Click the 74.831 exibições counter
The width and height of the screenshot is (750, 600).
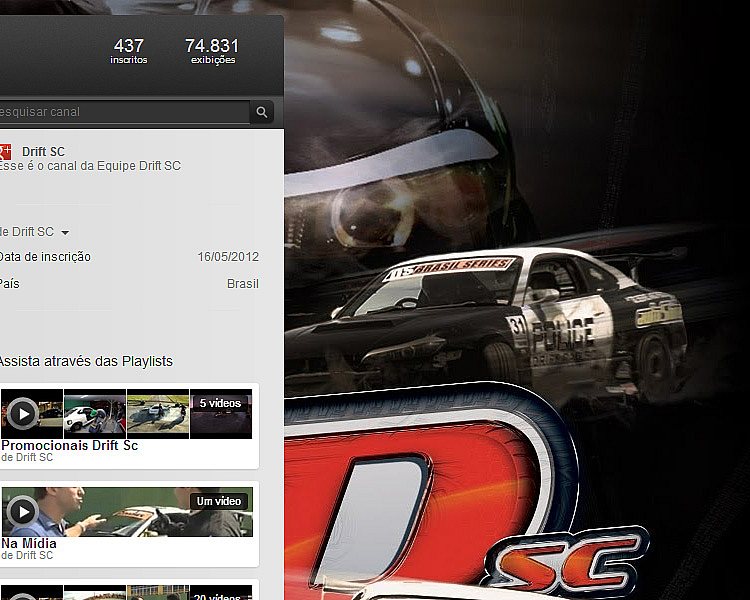tap(212, 51)
